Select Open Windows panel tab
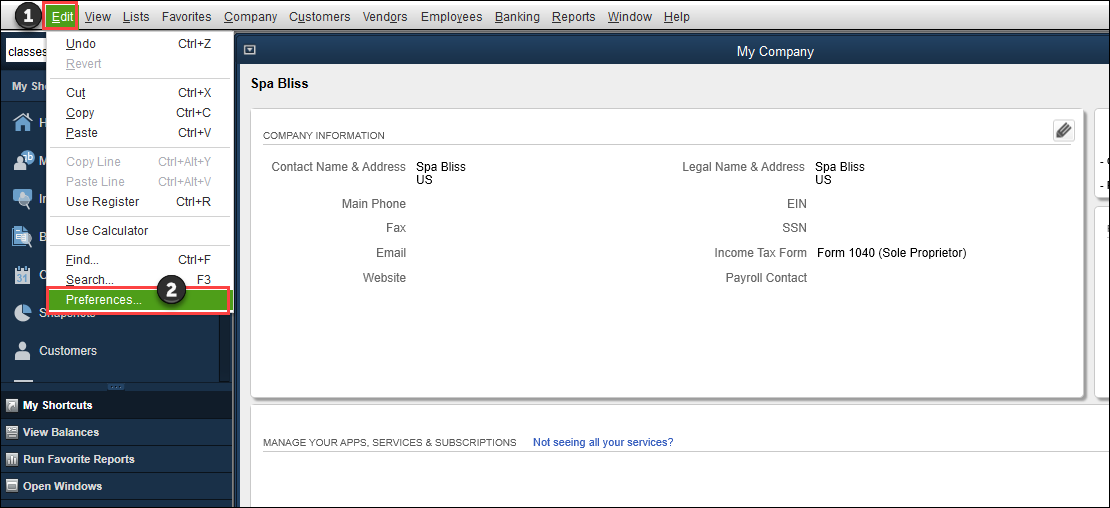 pyautogui.click(x=116, y=486)
